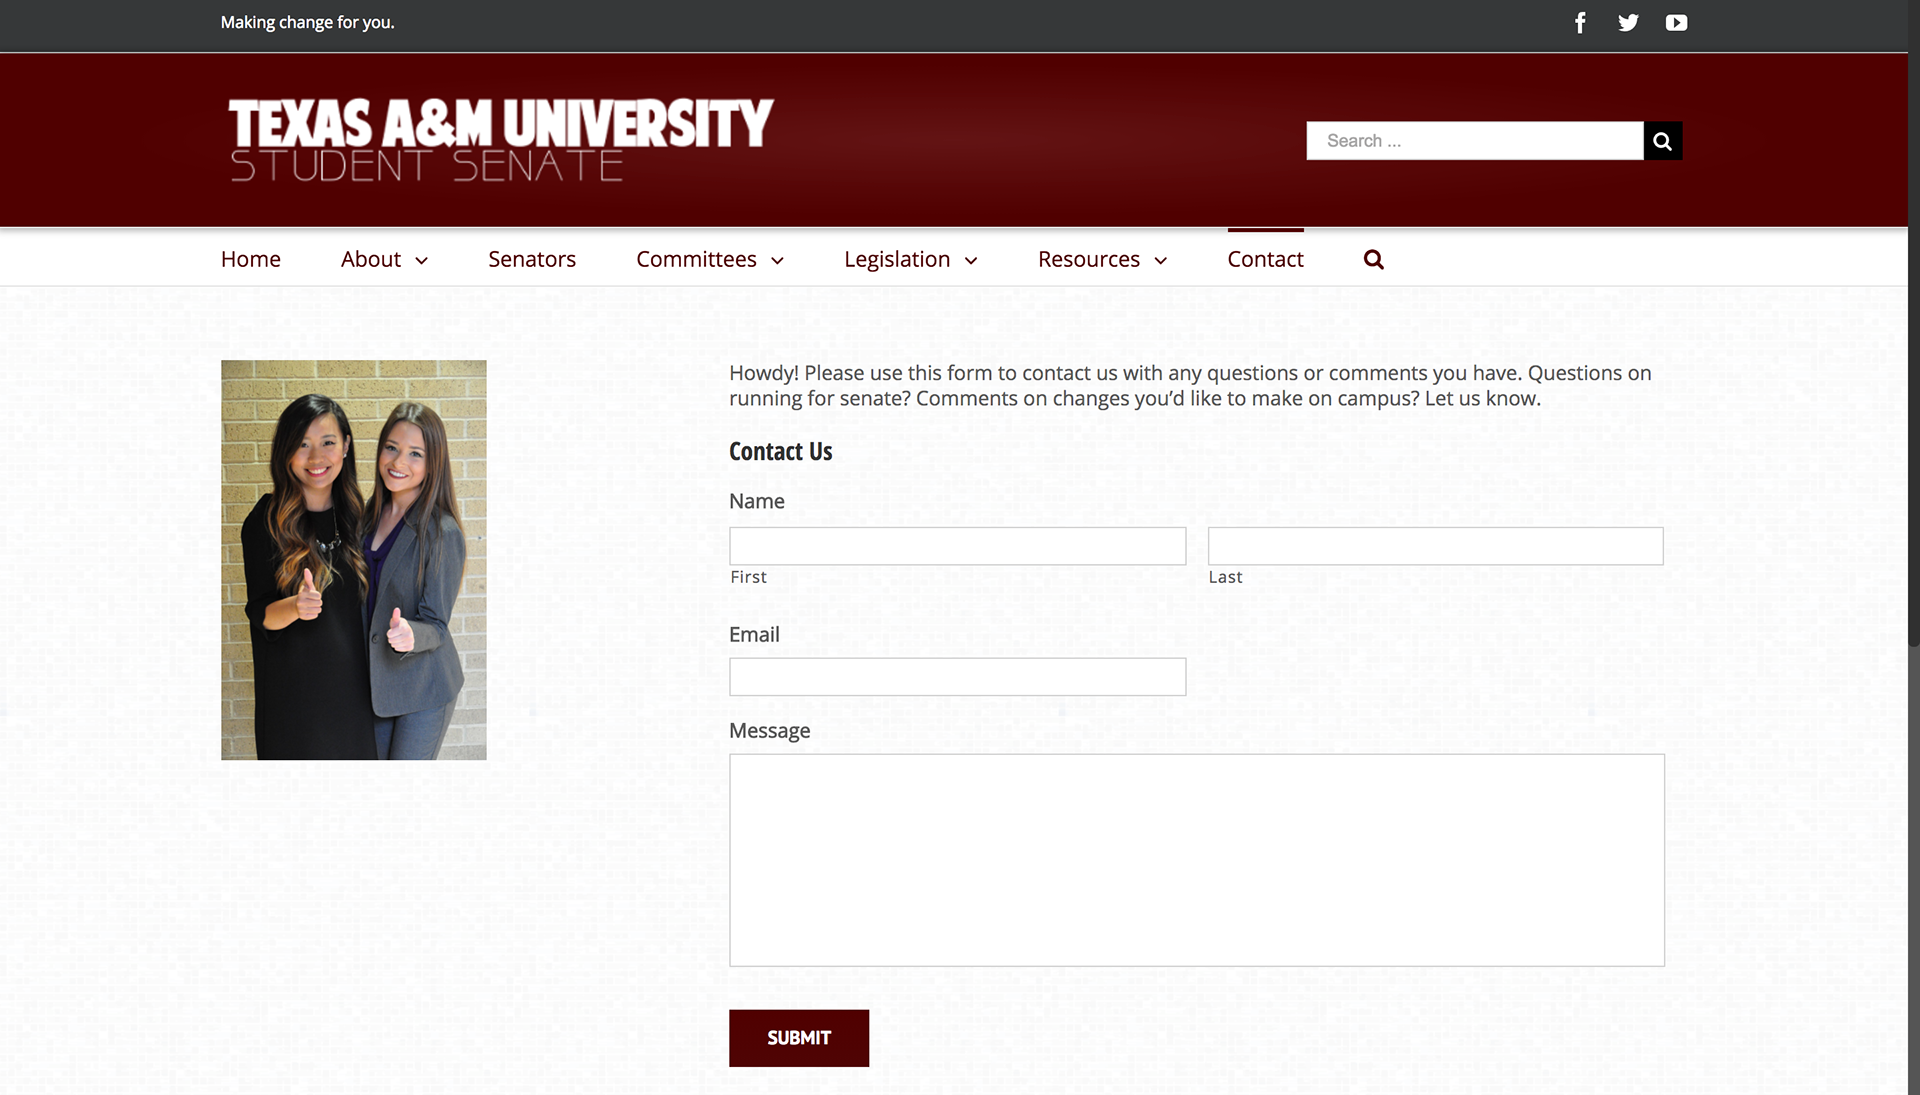1920x1095 pixels.
Task: Expand the Committees menu chevron
Action: 777,260
